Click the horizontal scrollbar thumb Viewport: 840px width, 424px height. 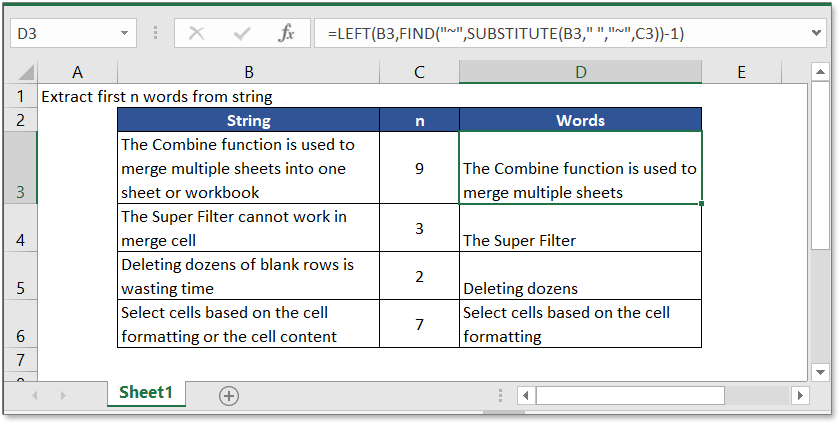click(630, 395)
